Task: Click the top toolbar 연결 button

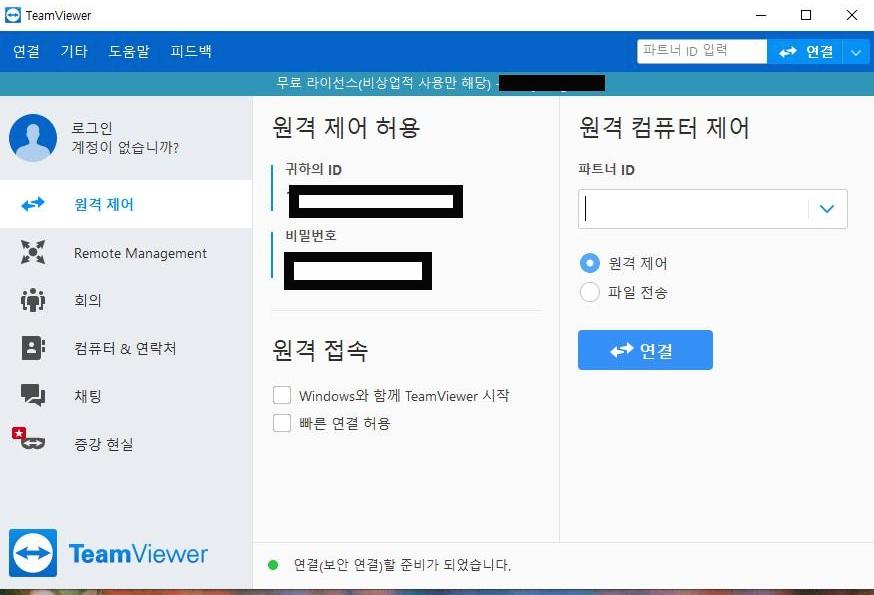Action: coord(805,52)
